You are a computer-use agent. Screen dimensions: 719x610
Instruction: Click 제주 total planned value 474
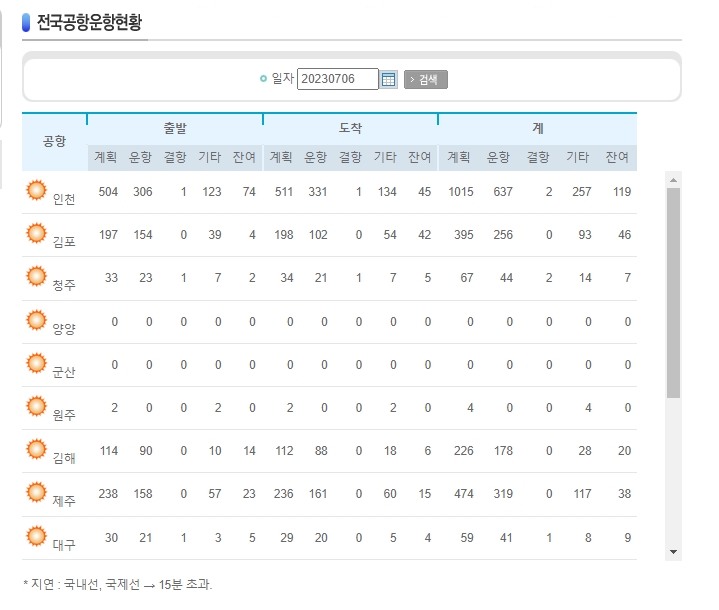point(464,494)
